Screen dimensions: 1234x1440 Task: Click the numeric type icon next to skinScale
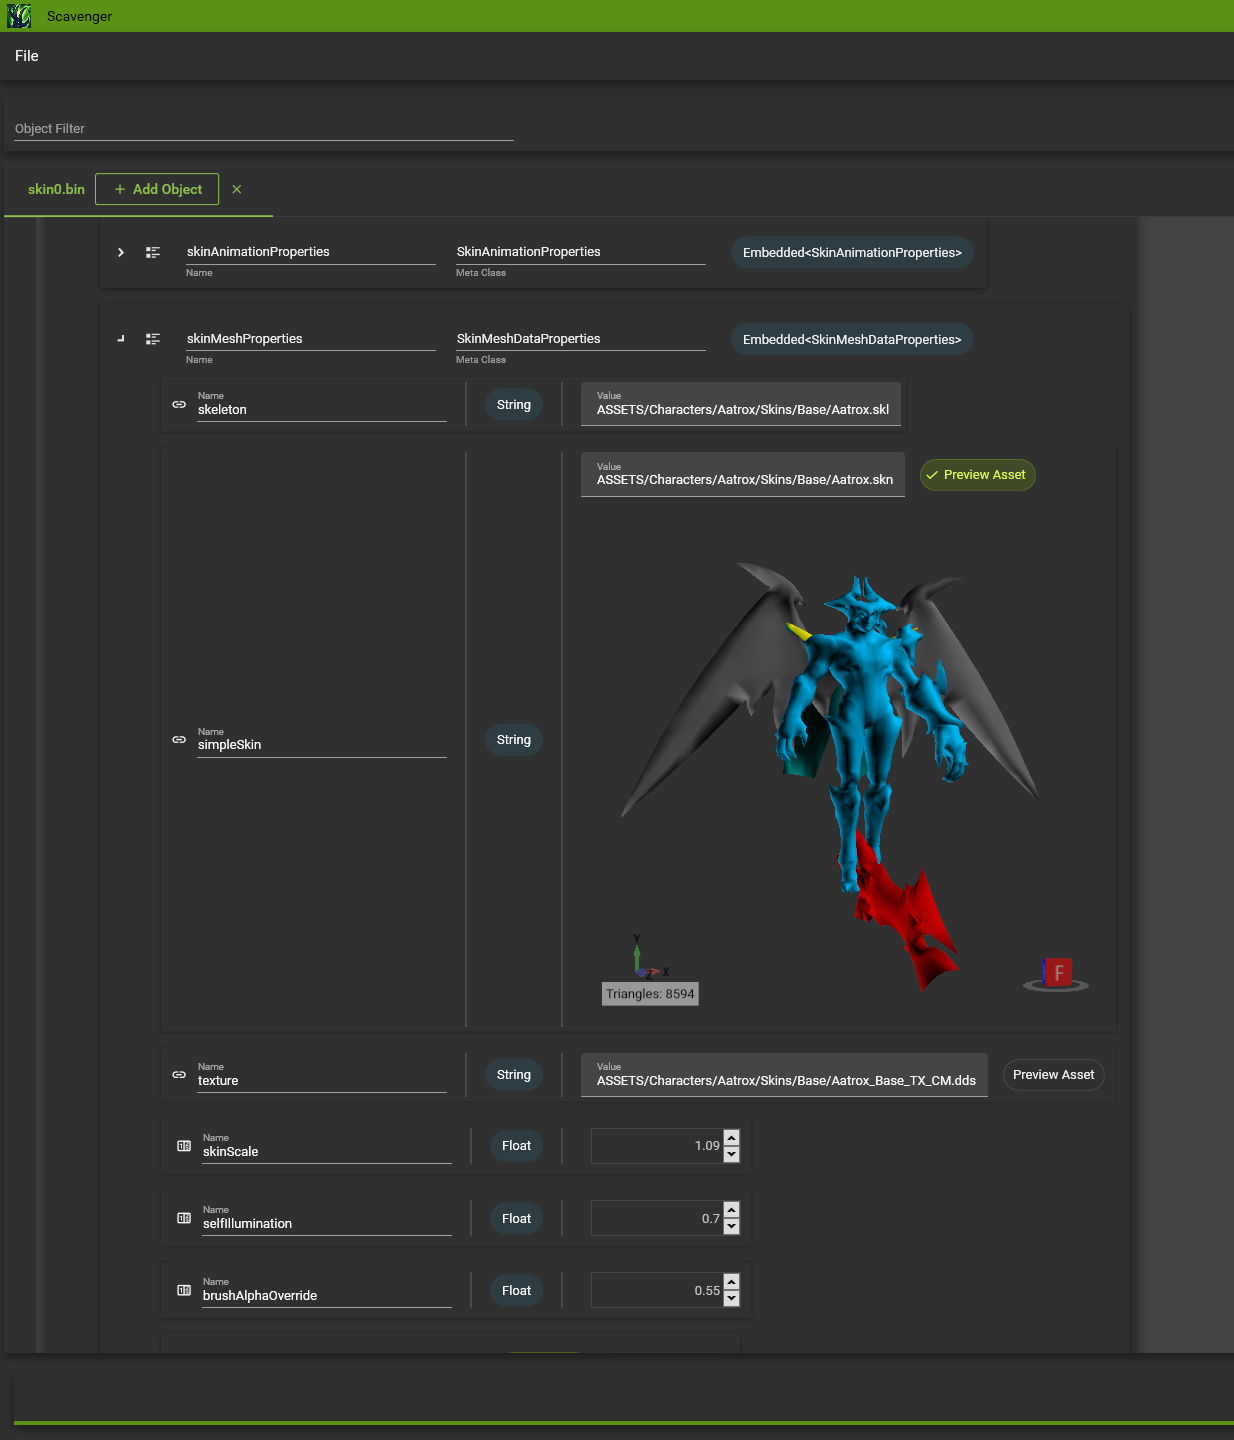(x=183, y=1146)
